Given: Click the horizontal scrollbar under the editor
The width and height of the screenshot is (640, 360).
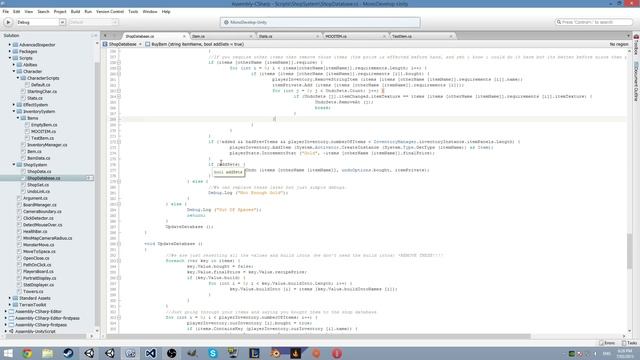Looking at the screenshot, I should [318, 336].
